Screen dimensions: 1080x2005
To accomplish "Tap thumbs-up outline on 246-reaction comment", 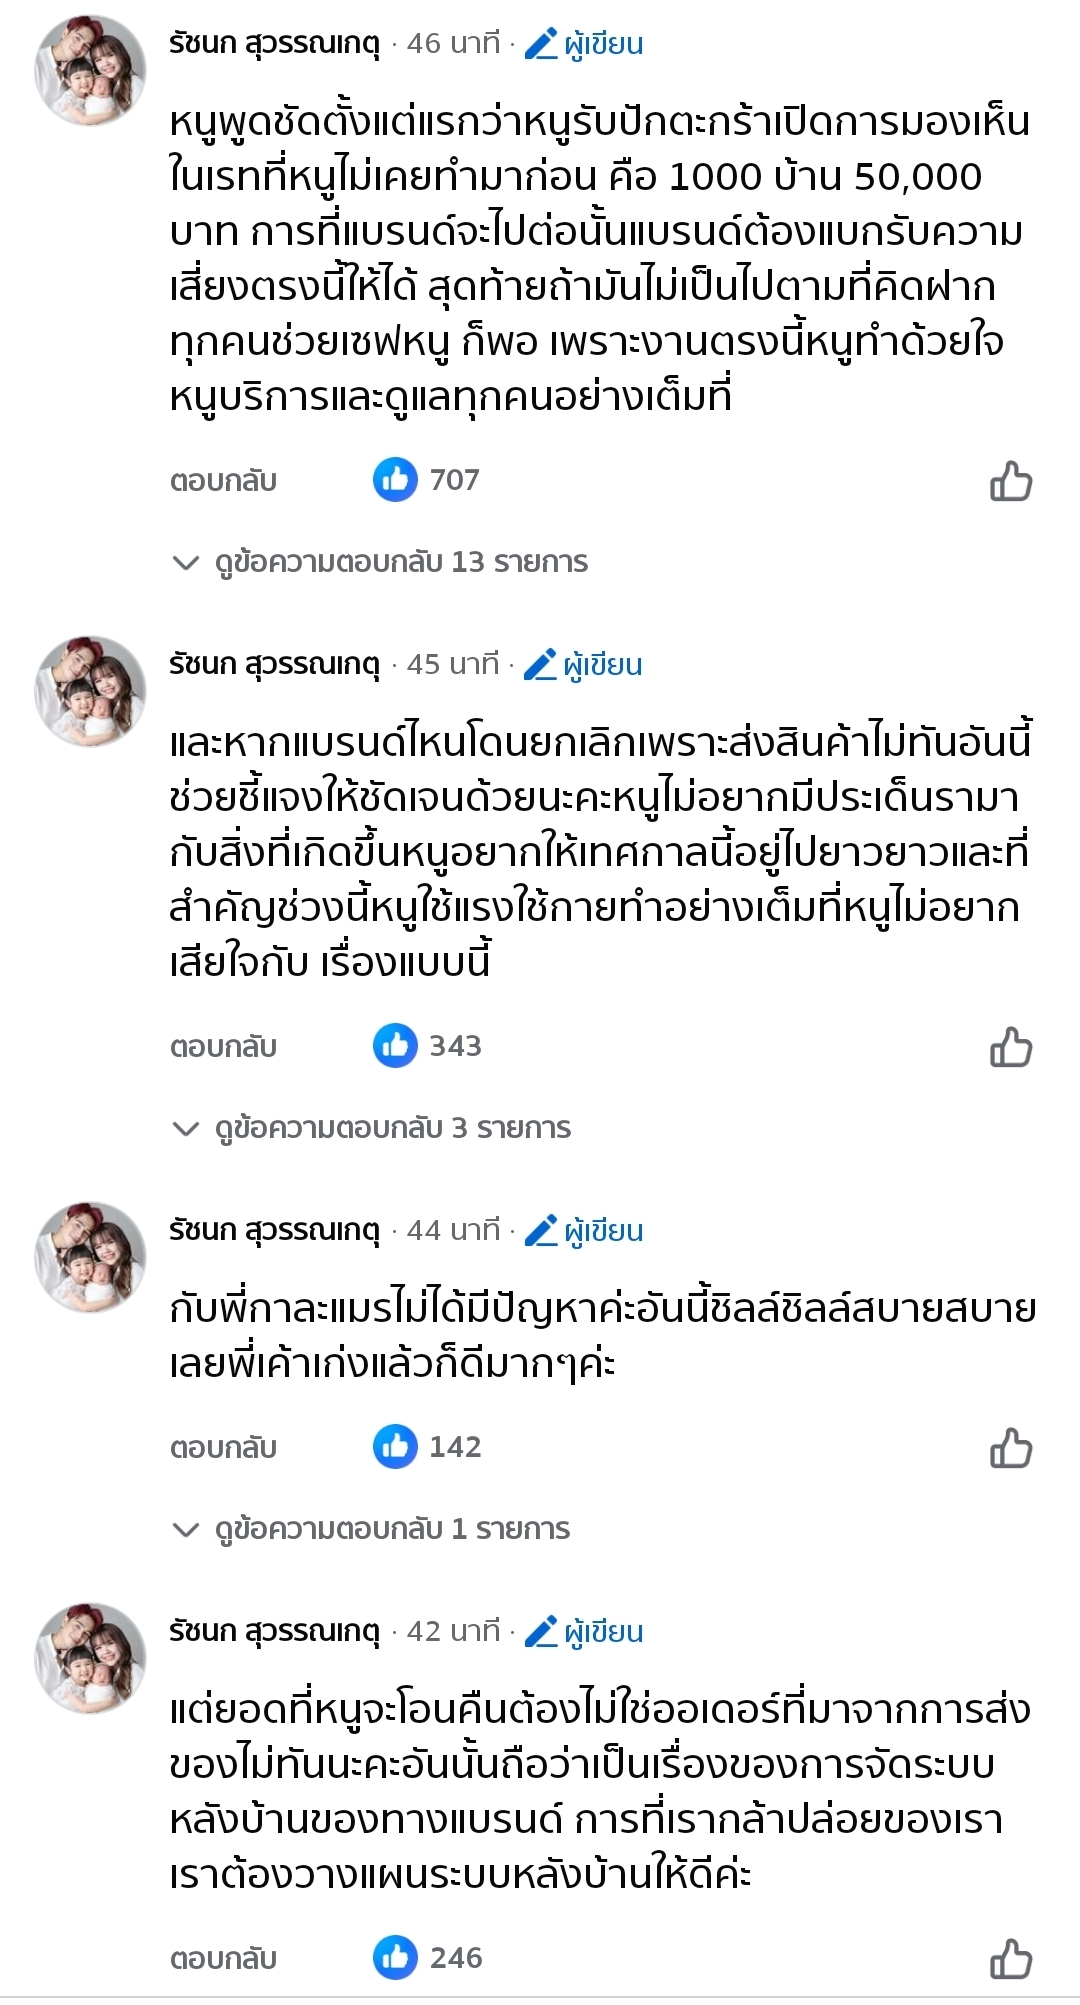I will coord(1010,1959).
